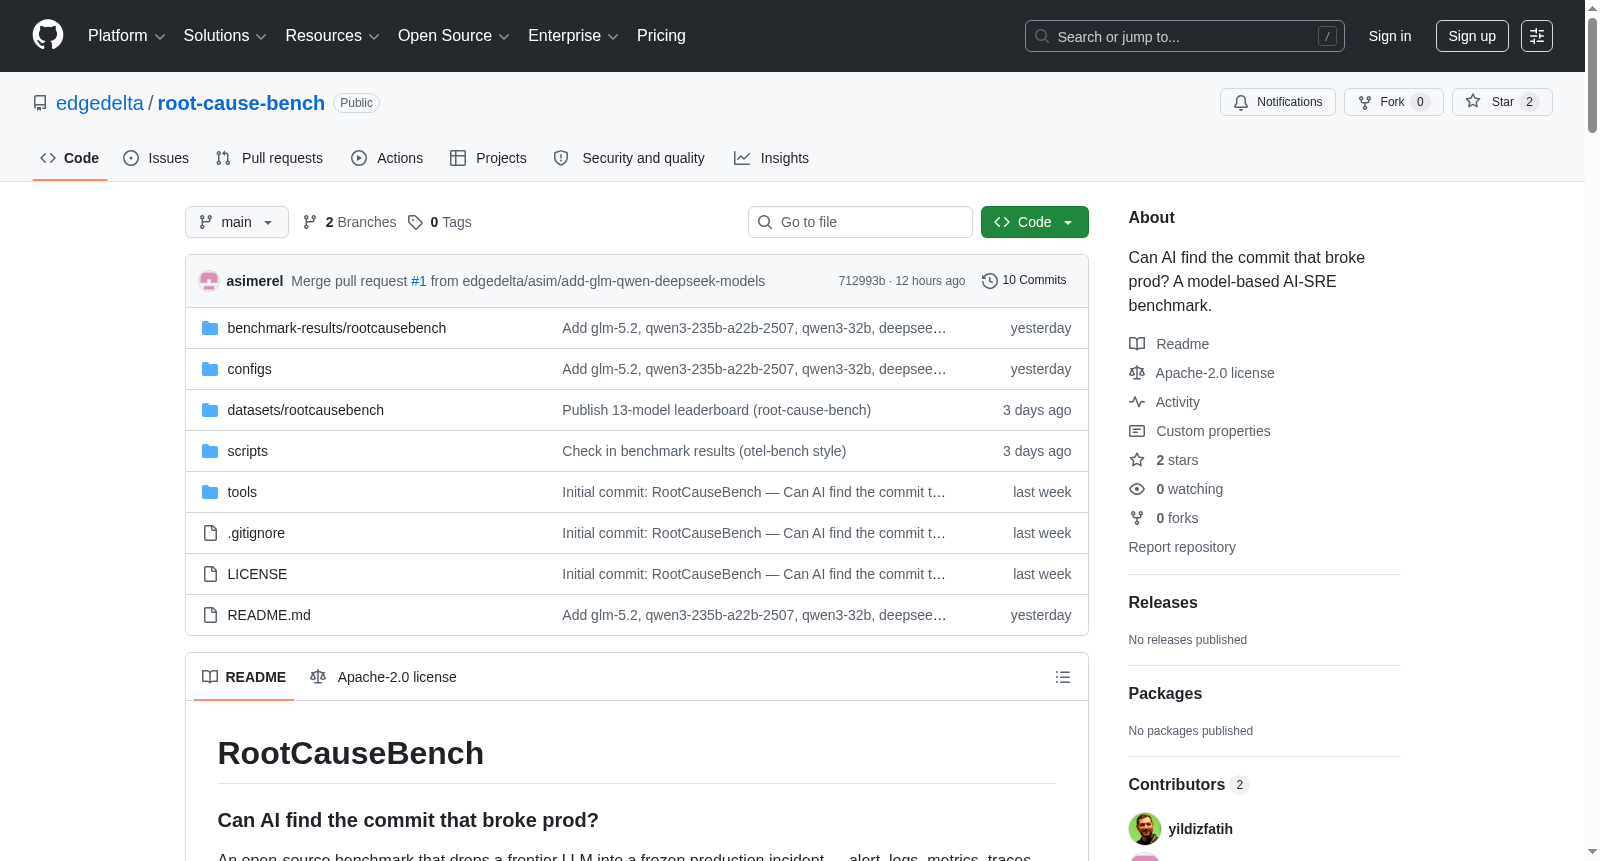Click Report repository link

coord(1182,547)
